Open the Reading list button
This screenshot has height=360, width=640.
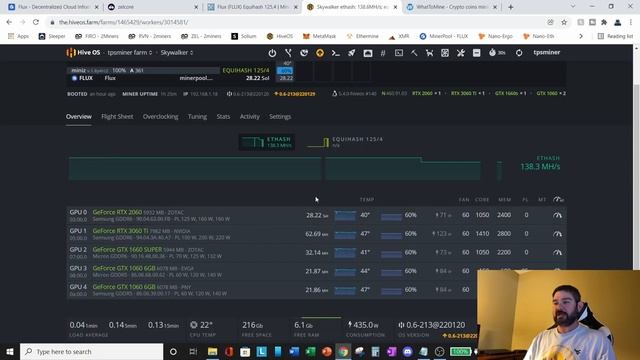point(616,36)
